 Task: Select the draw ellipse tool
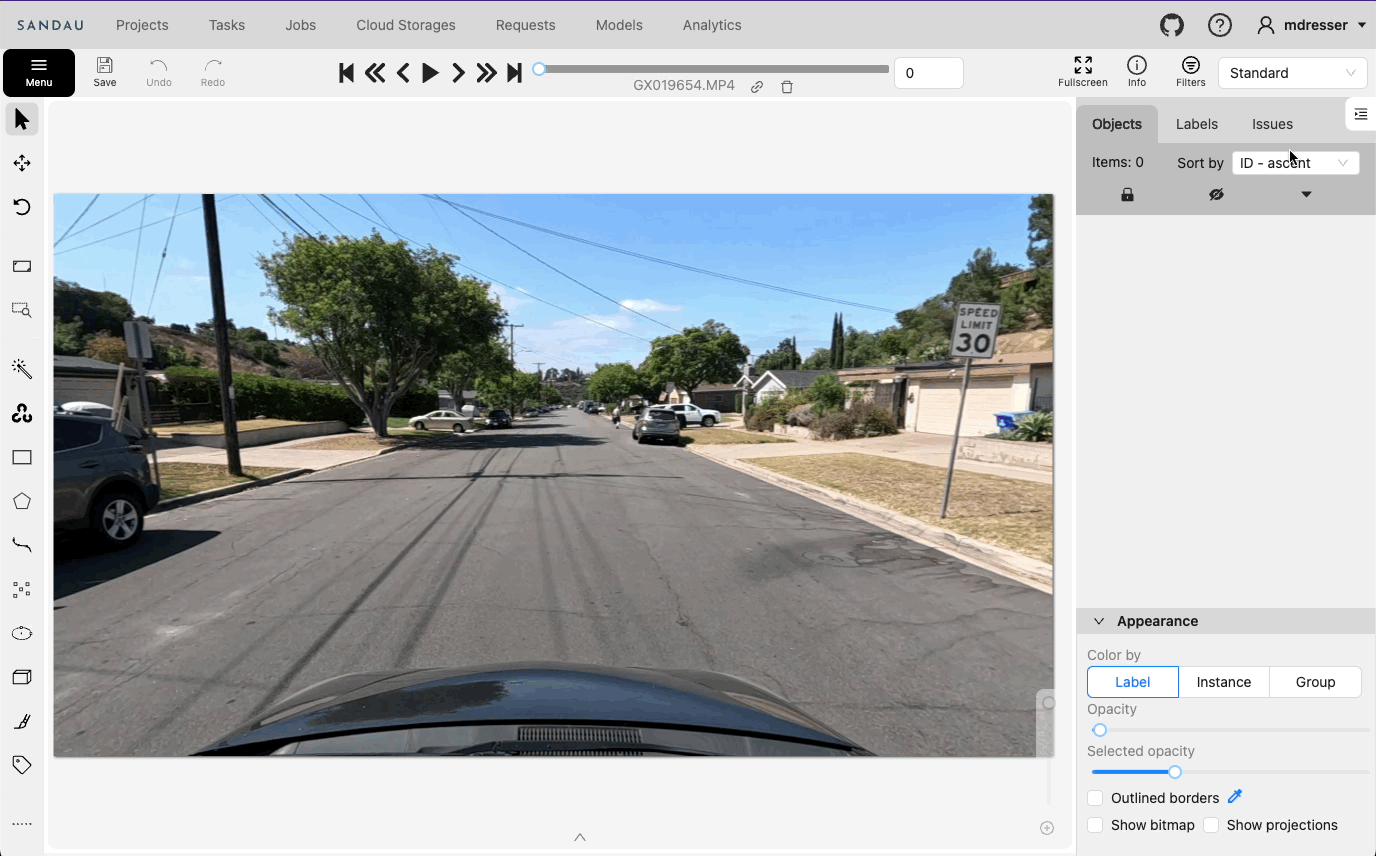coord(22,634)
